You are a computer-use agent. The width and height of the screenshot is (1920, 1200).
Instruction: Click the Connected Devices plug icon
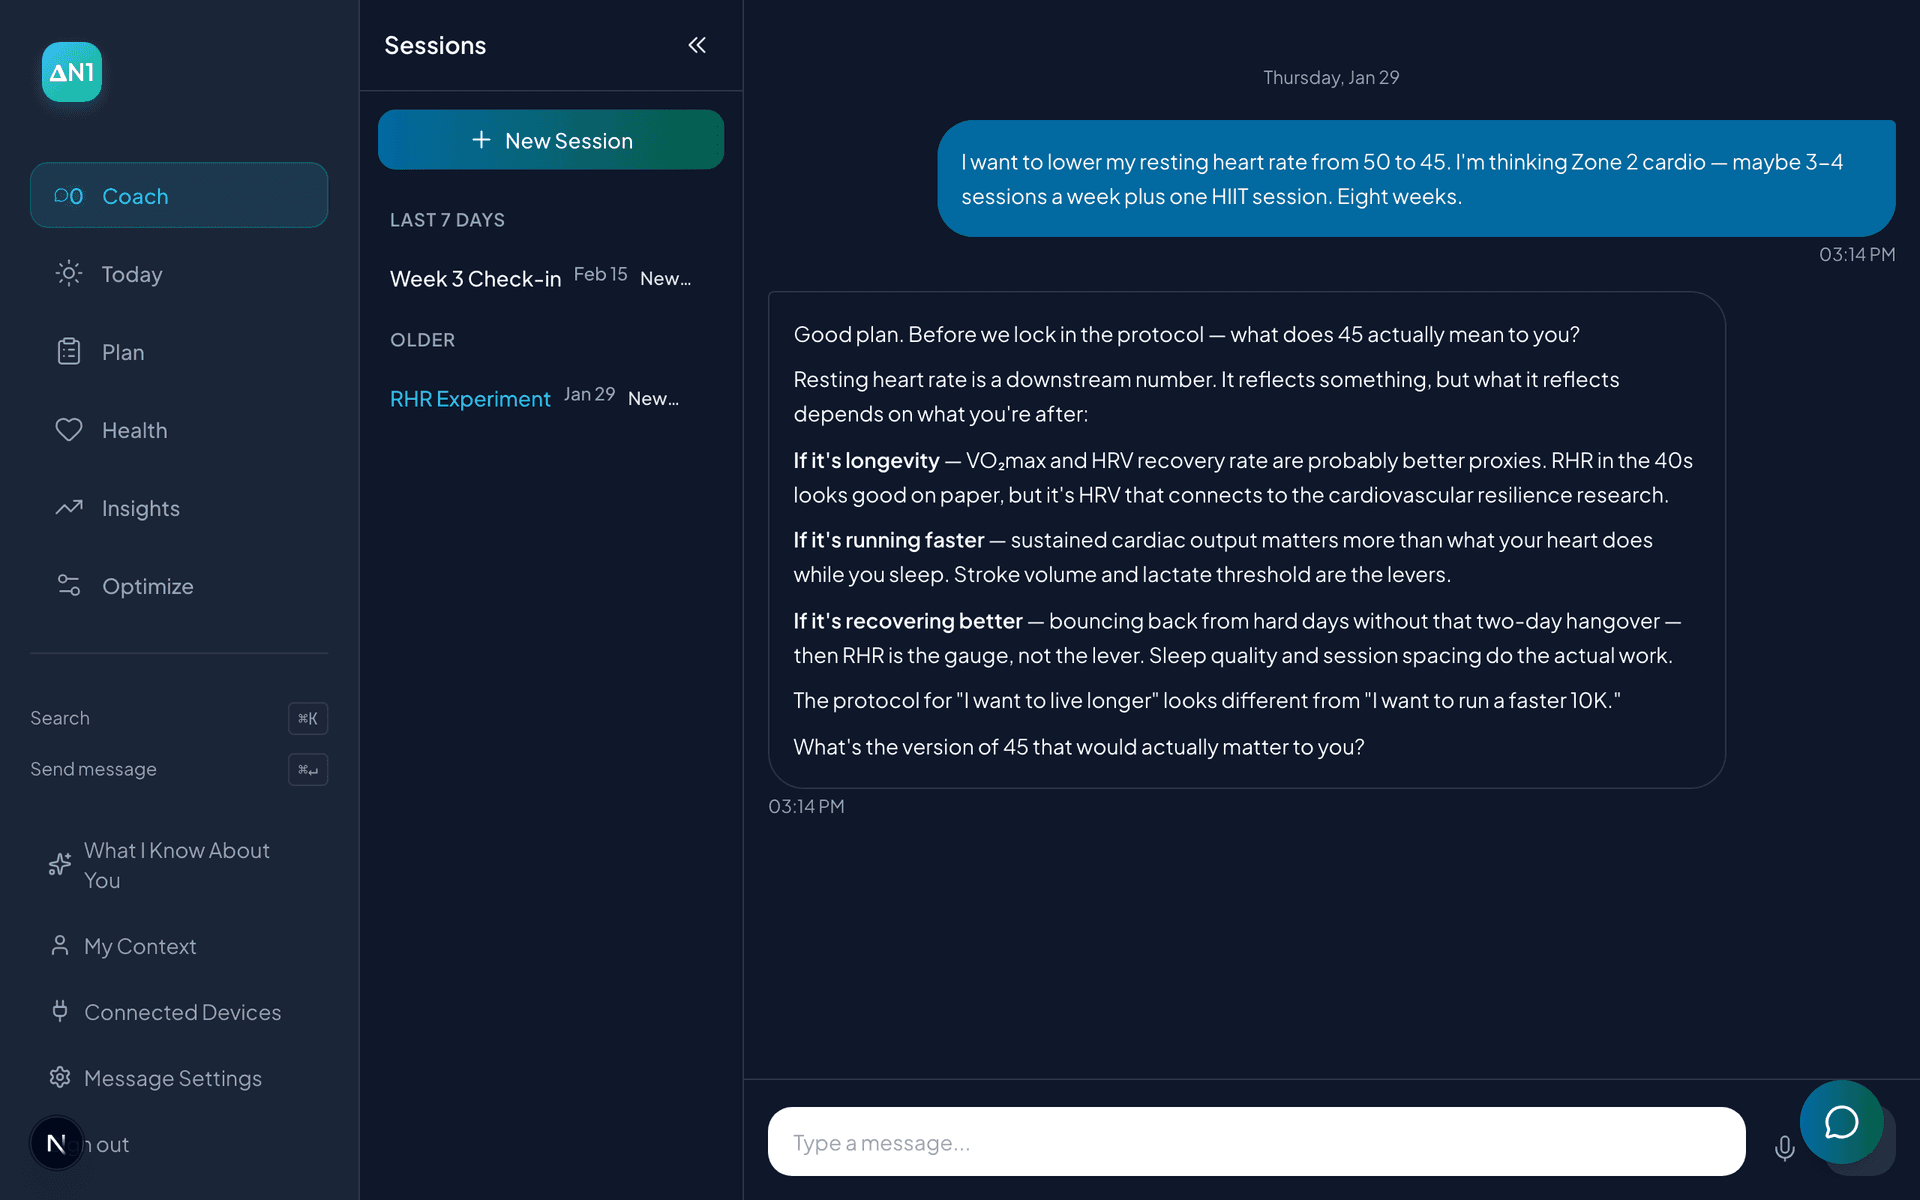60,1012
